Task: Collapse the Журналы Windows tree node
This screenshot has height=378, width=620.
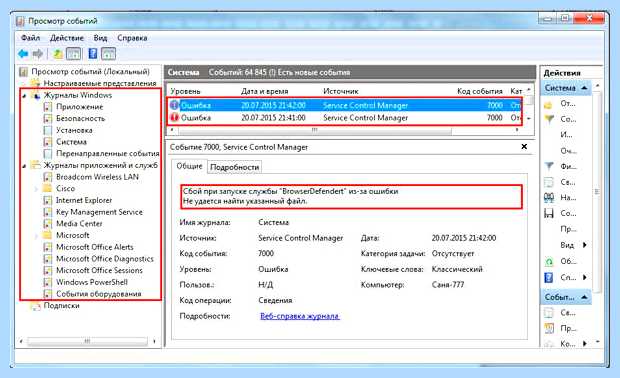Action: pyautogui.click(x=24, y=96)
